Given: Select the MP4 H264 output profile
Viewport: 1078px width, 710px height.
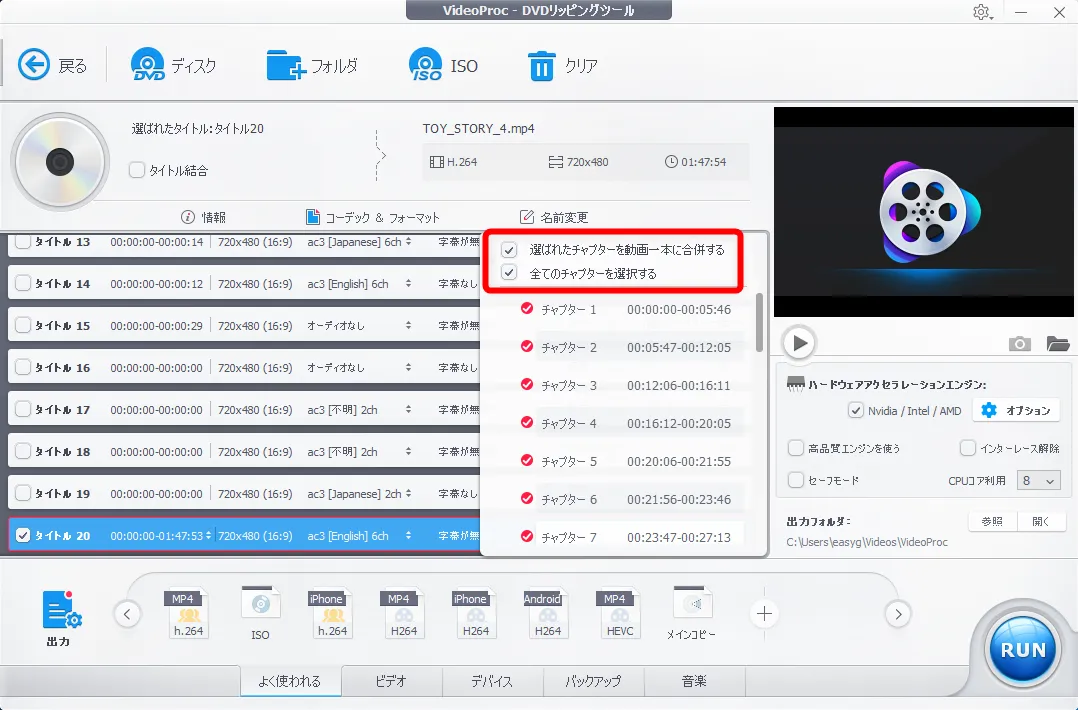Looking at the screenshot, I should coord(404,612).
